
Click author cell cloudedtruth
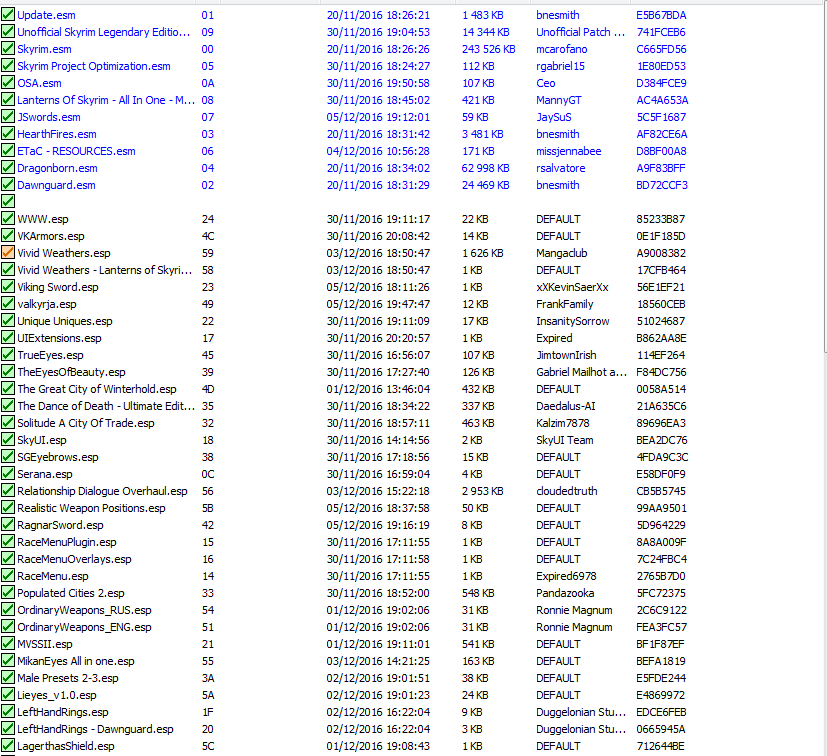click(x=567, y=491)
